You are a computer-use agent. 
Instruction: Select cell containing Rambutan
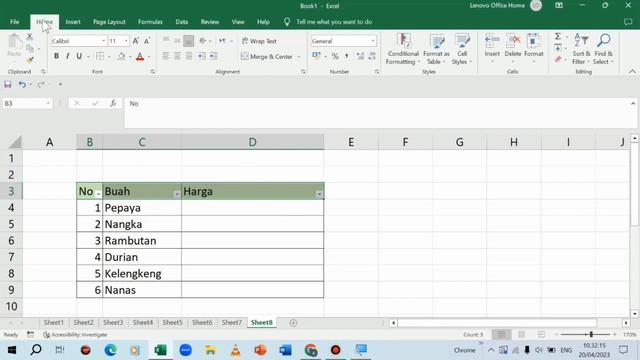[142, 240]
